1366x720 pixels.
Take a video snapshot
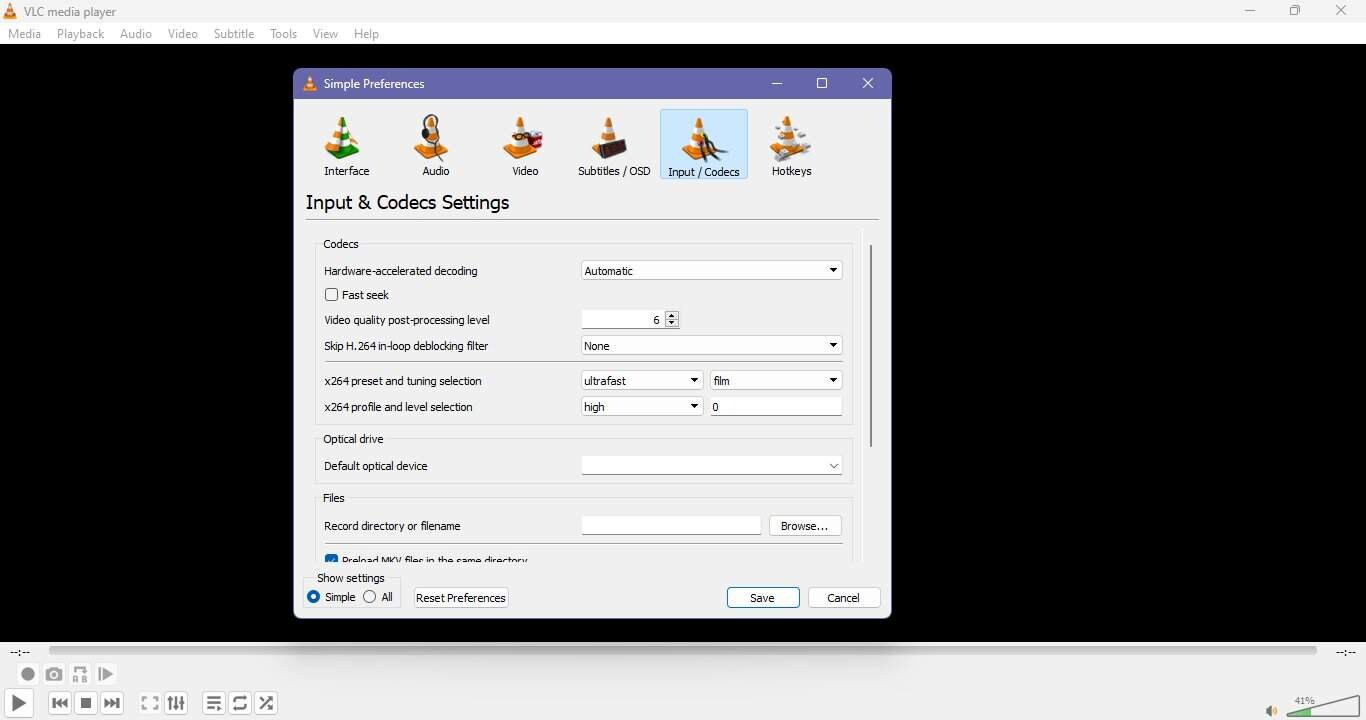click(53, 674)
